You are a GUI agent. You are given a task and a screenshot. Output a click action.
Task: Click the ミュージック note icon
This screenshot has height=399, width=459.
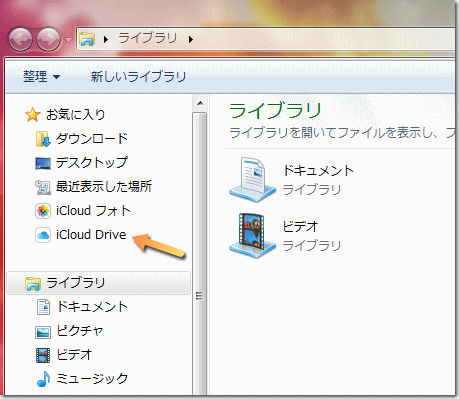tap(43, 379)
